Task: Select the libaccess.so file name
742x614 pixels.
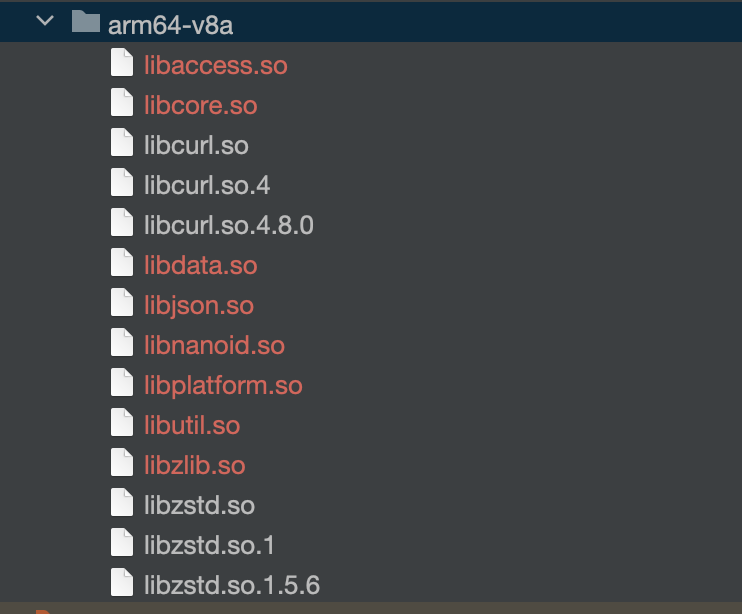Action: 215,65
